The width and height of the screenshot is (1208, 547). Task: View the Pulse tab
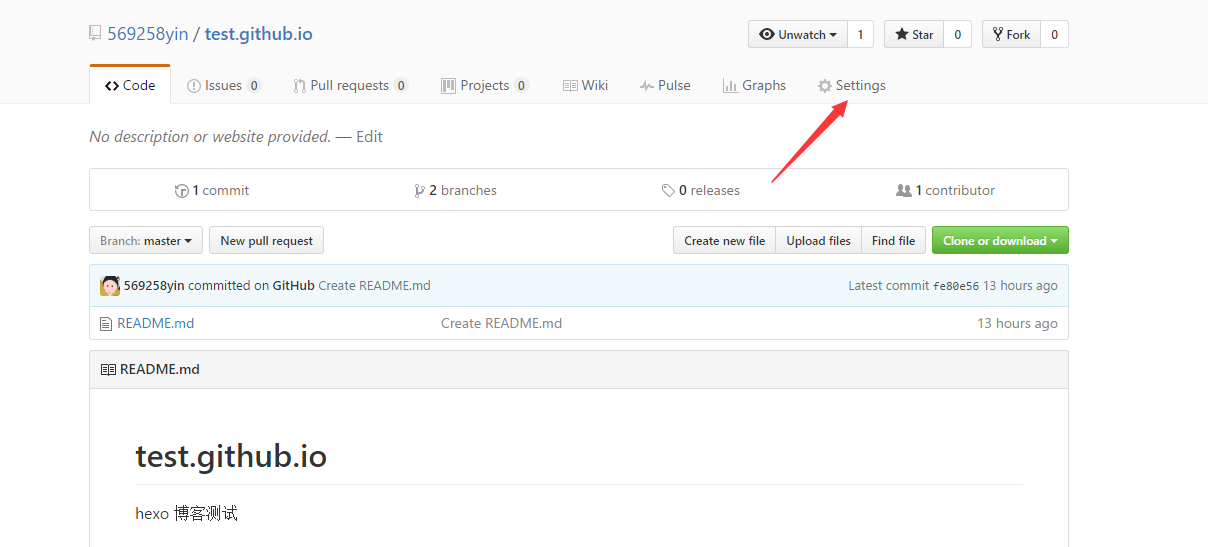tap(665, 86)
